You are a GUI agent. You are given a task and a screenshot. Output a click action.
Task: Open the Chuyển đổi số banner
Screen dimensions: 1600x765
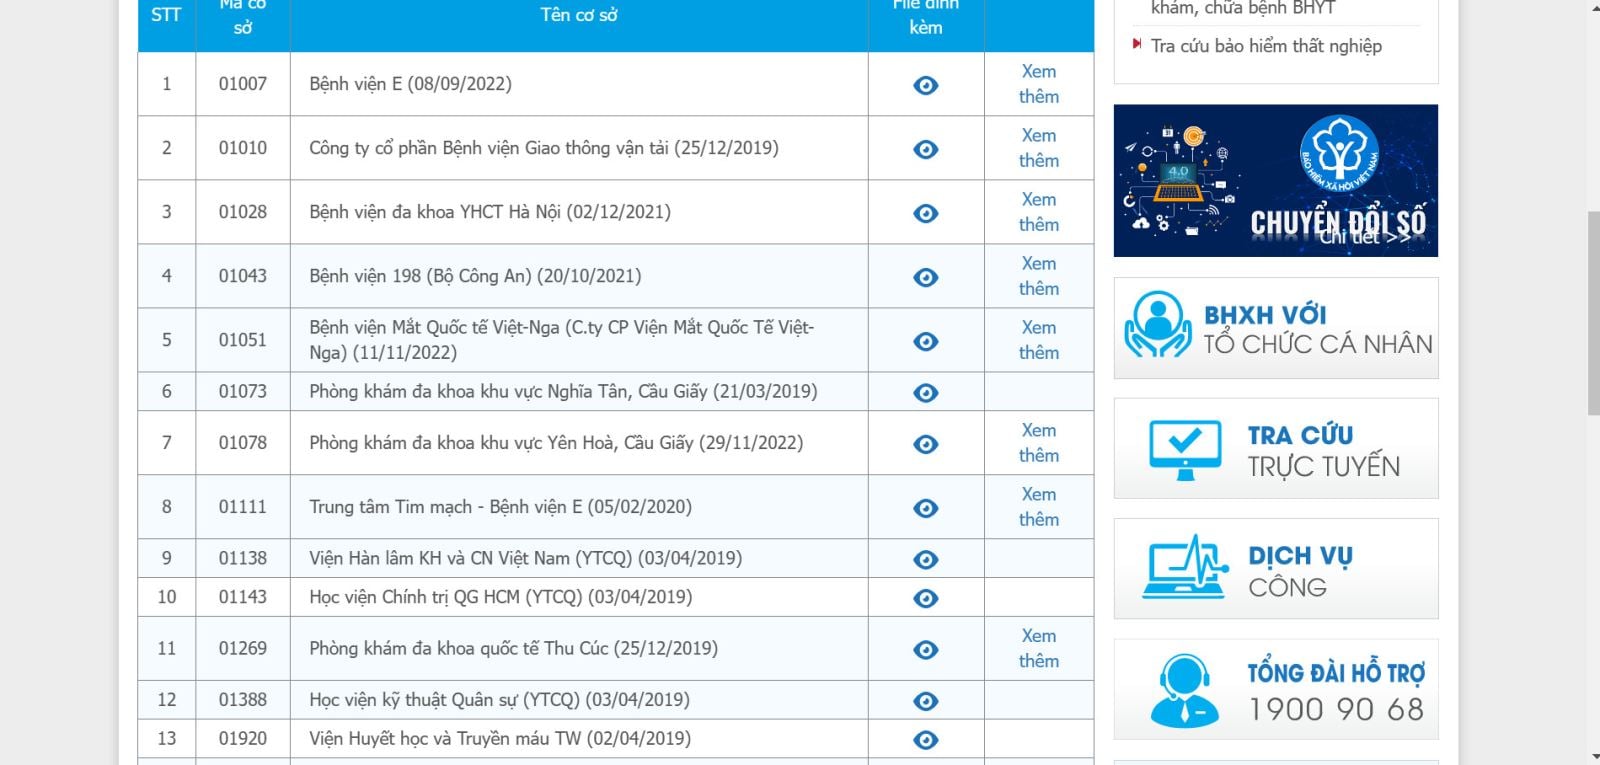1276,181
